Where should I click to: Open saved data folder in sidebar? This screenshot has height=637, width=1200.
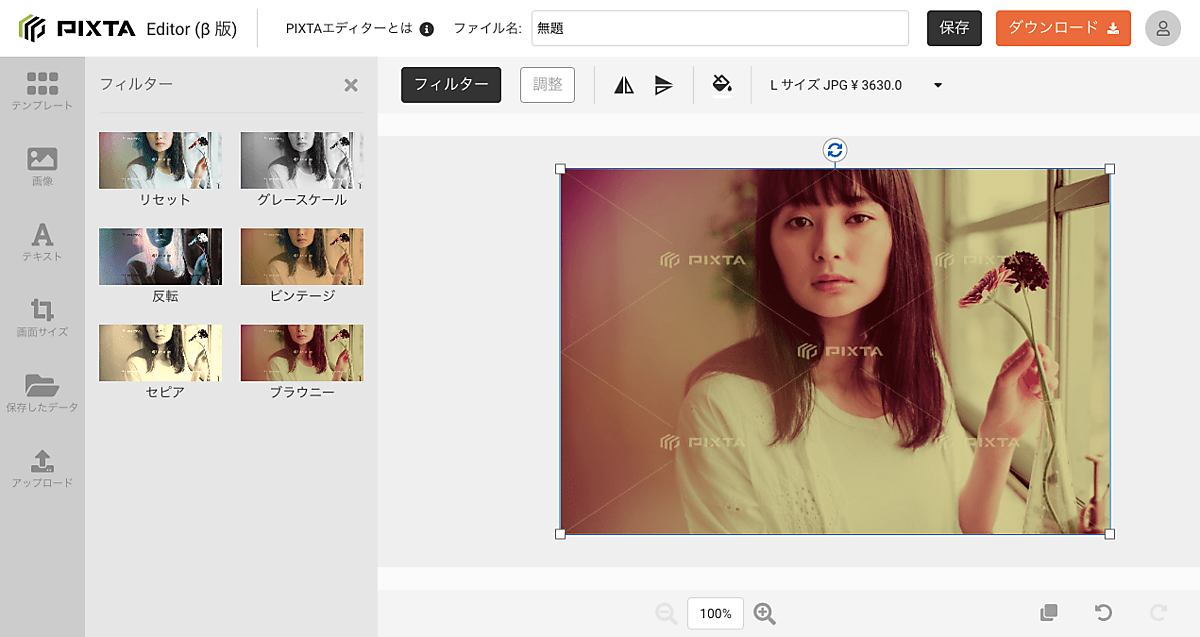42,393
